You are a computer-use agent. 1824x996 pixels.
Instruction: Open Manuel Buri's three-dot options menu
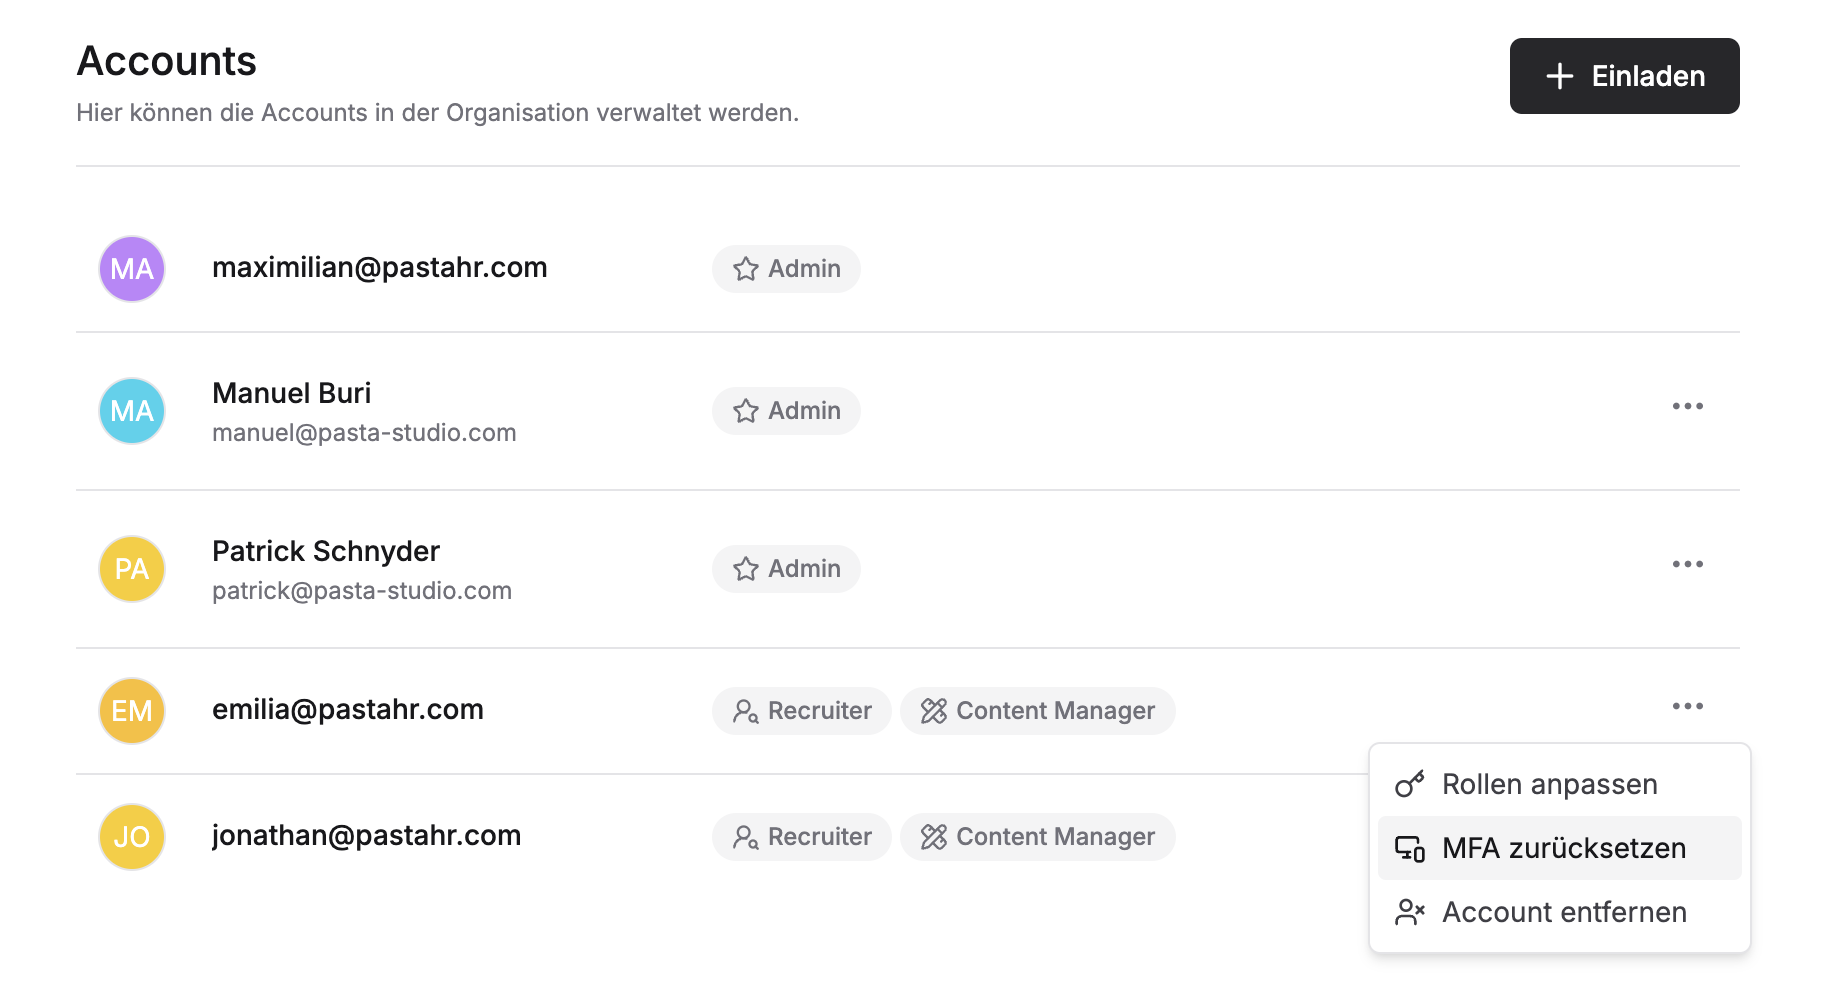point(1687,406)
